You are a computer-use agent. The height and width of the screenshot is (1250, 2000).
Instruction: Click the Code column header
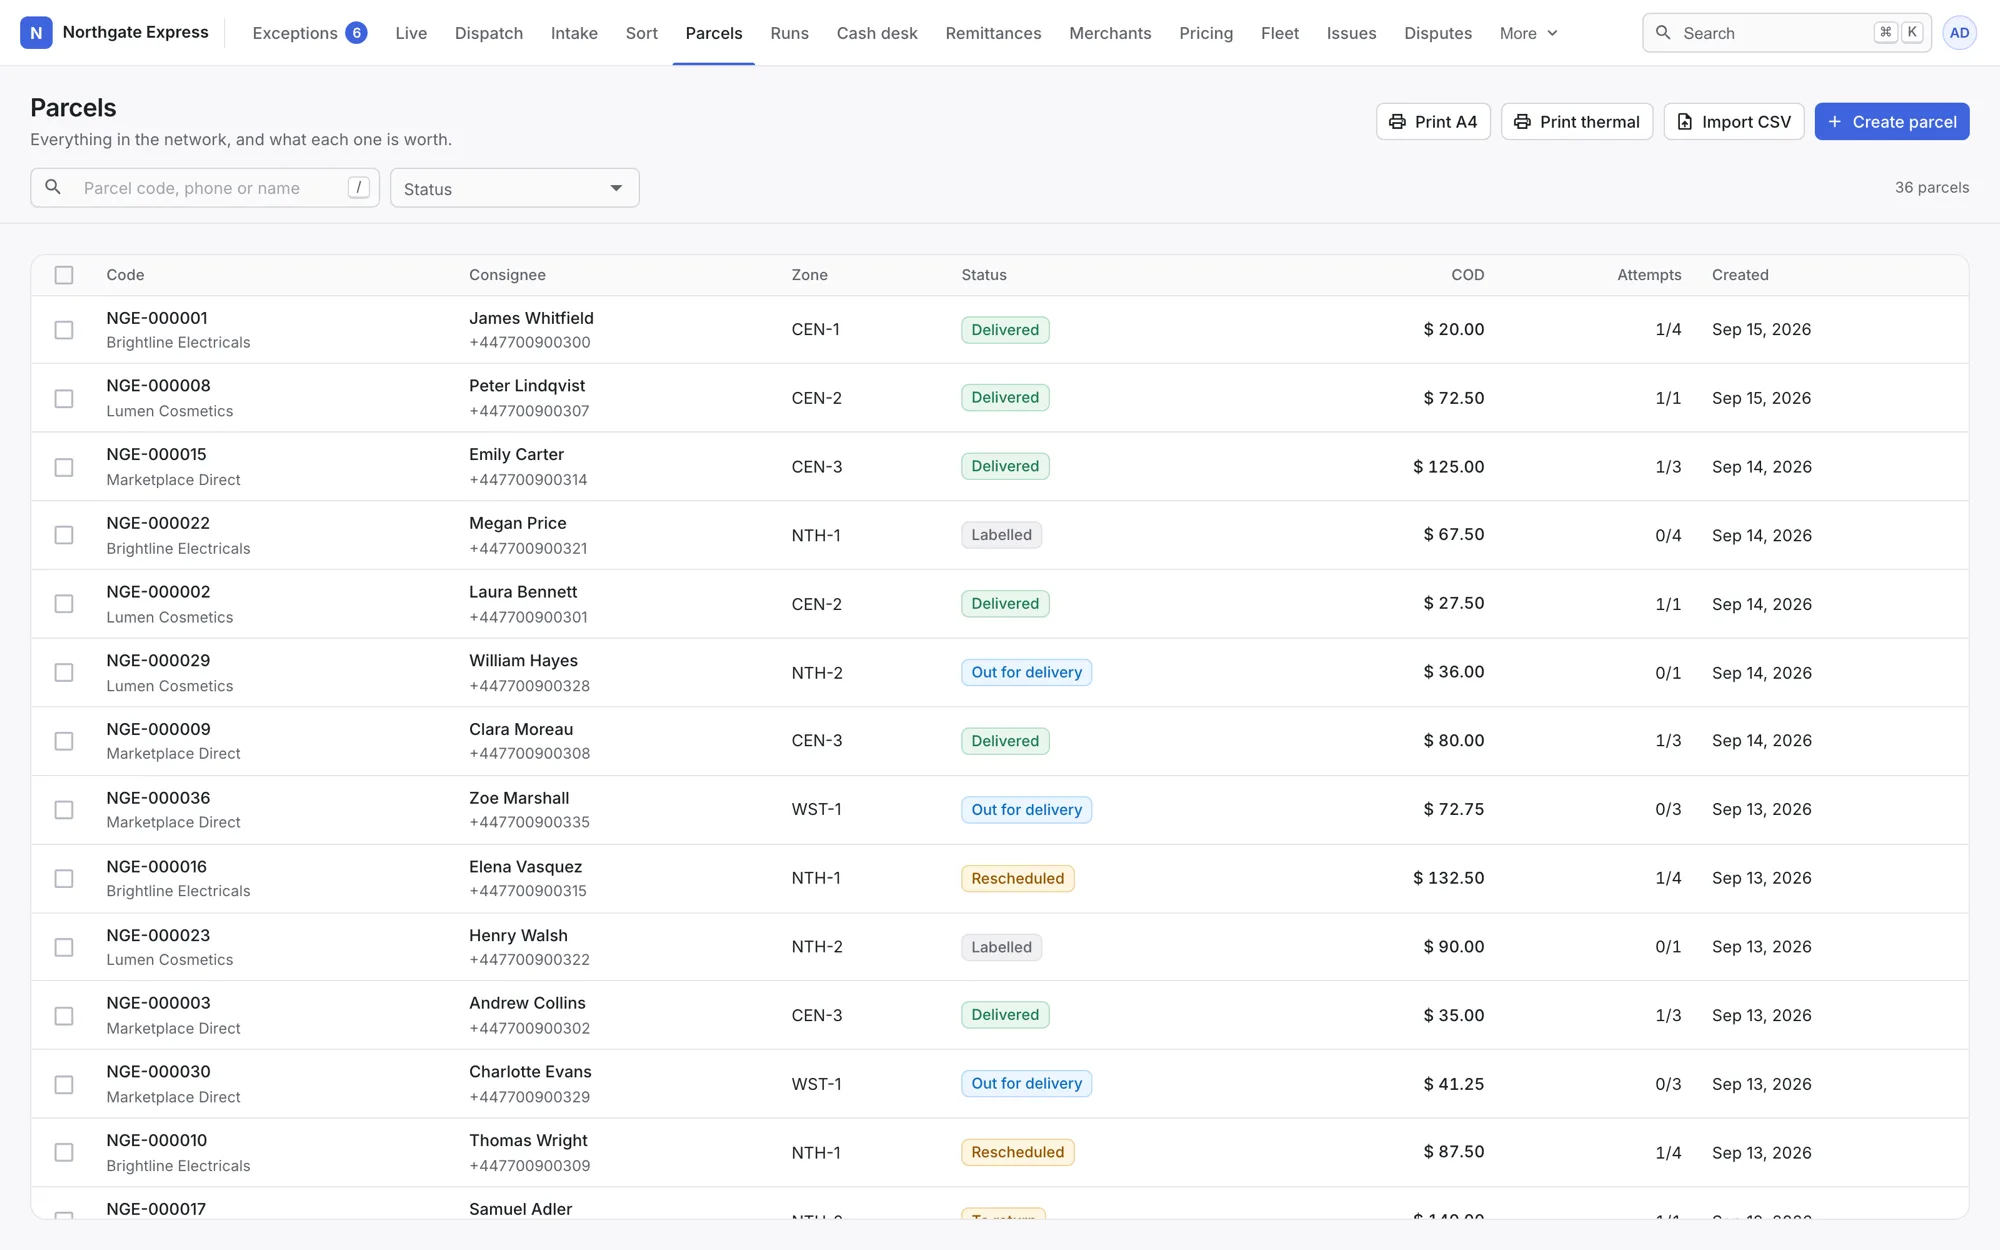pos(125,275)
